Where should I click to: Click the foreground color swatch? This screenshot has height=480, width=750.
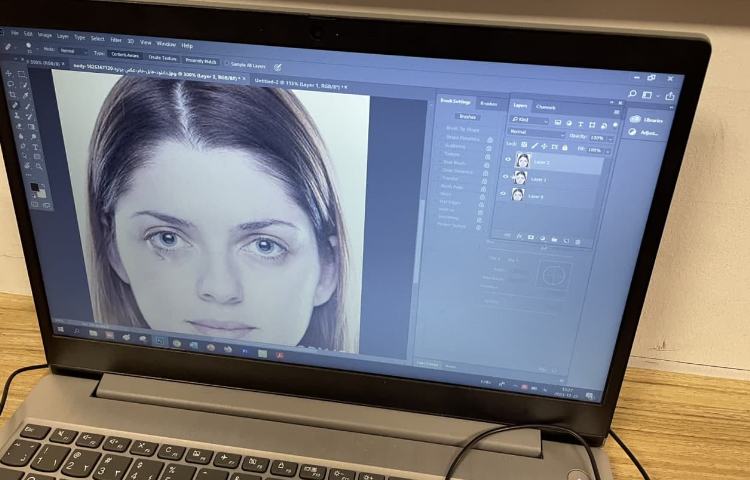33,186
